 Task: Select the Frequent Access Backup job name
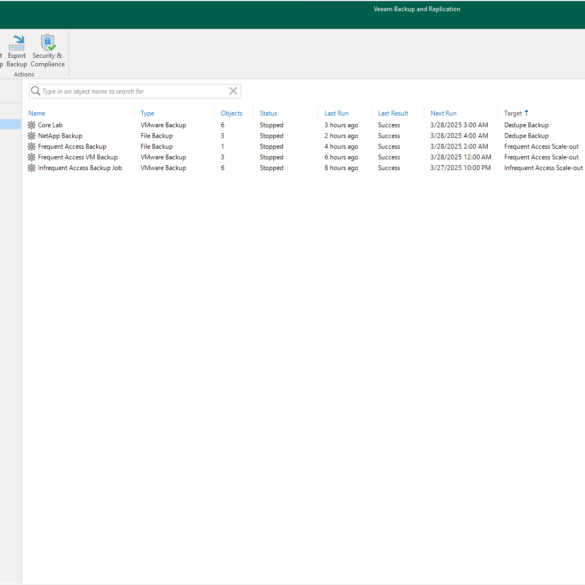click(x=72, y=147)
